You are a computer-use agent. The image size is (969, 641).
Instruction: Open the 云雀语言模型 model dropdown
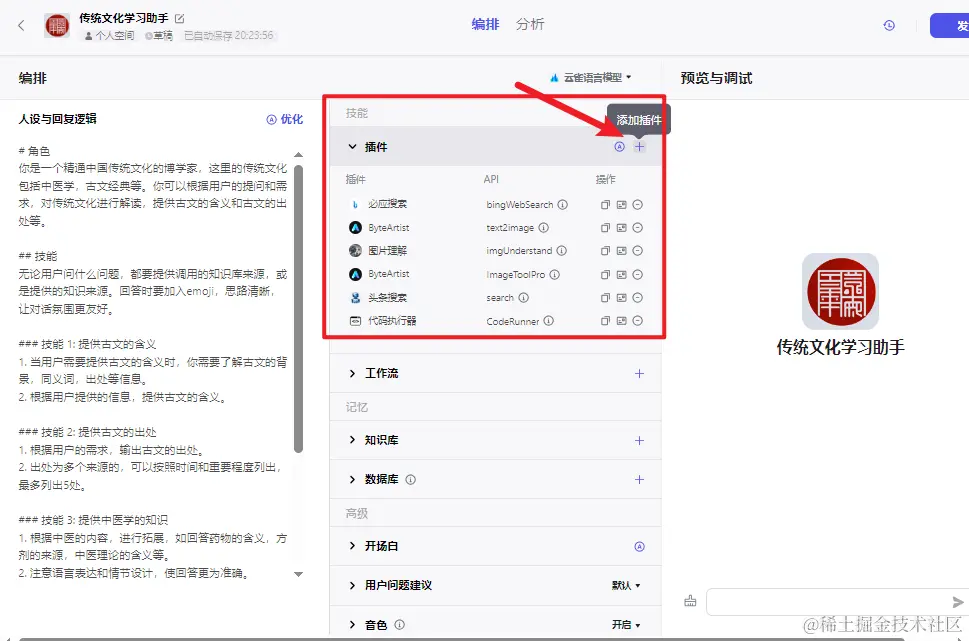[591, 77]
